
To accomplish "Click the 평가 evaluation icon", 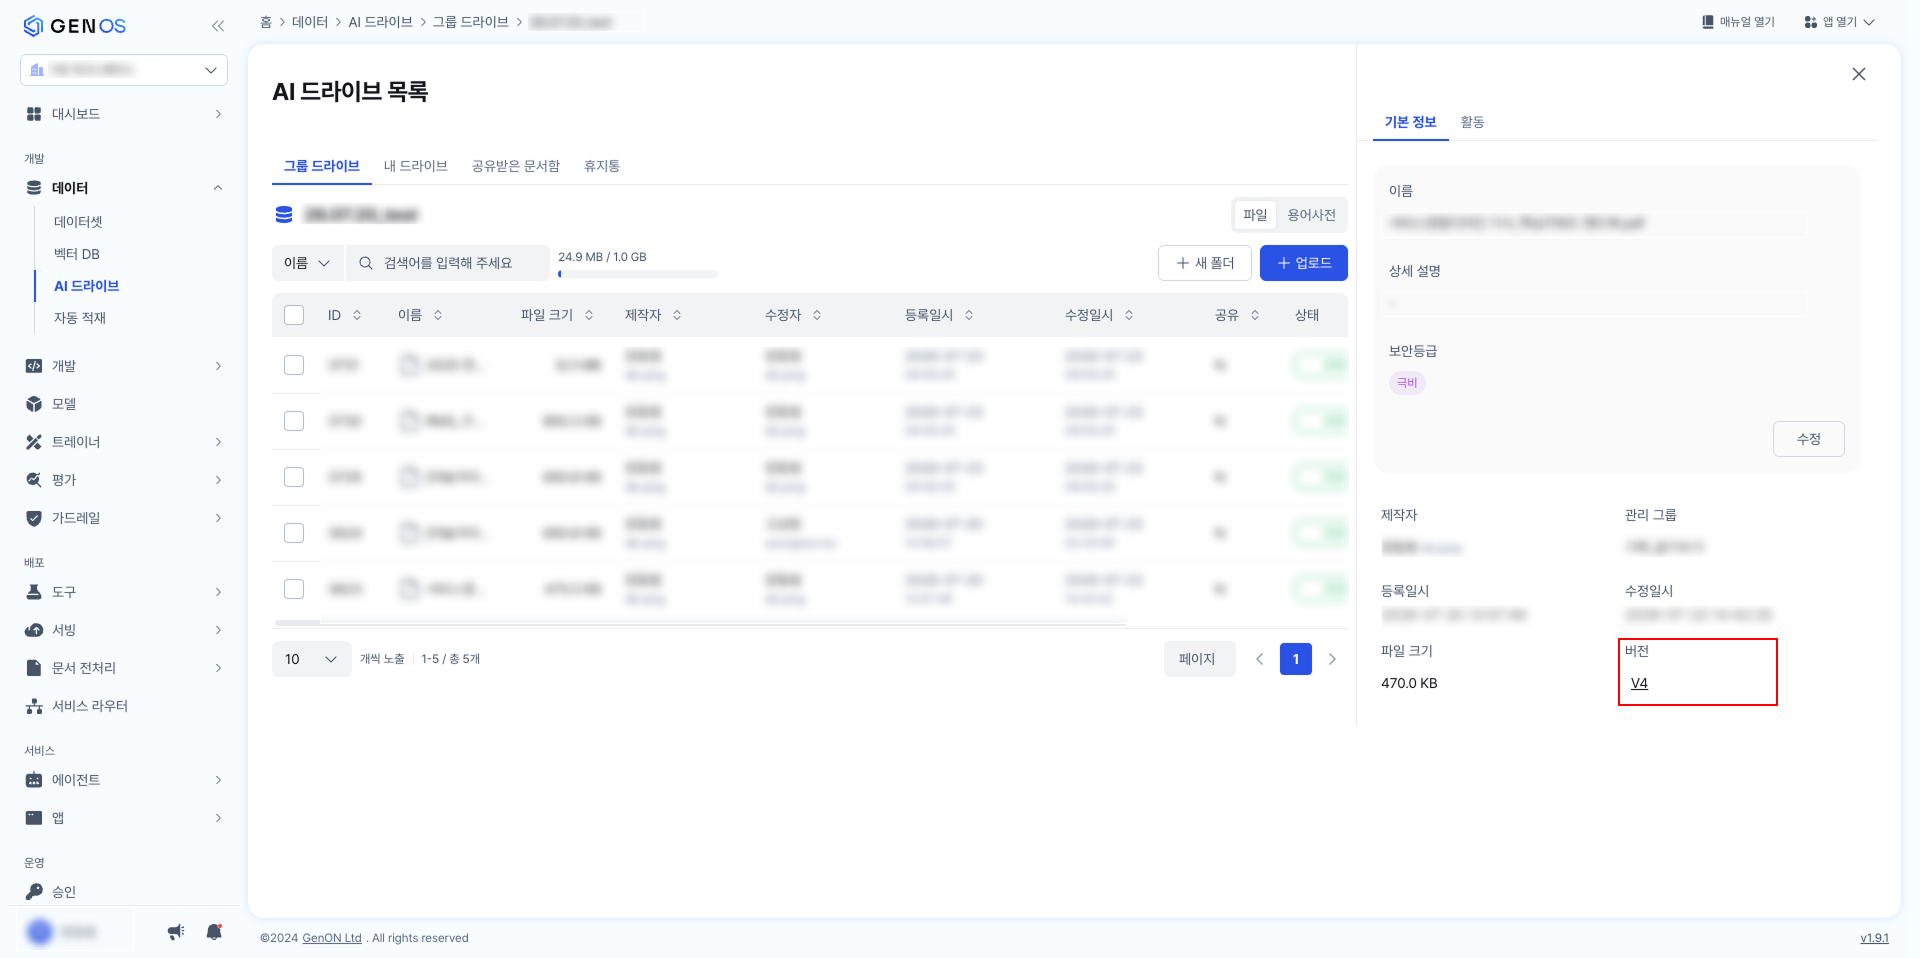I will 34,480.
